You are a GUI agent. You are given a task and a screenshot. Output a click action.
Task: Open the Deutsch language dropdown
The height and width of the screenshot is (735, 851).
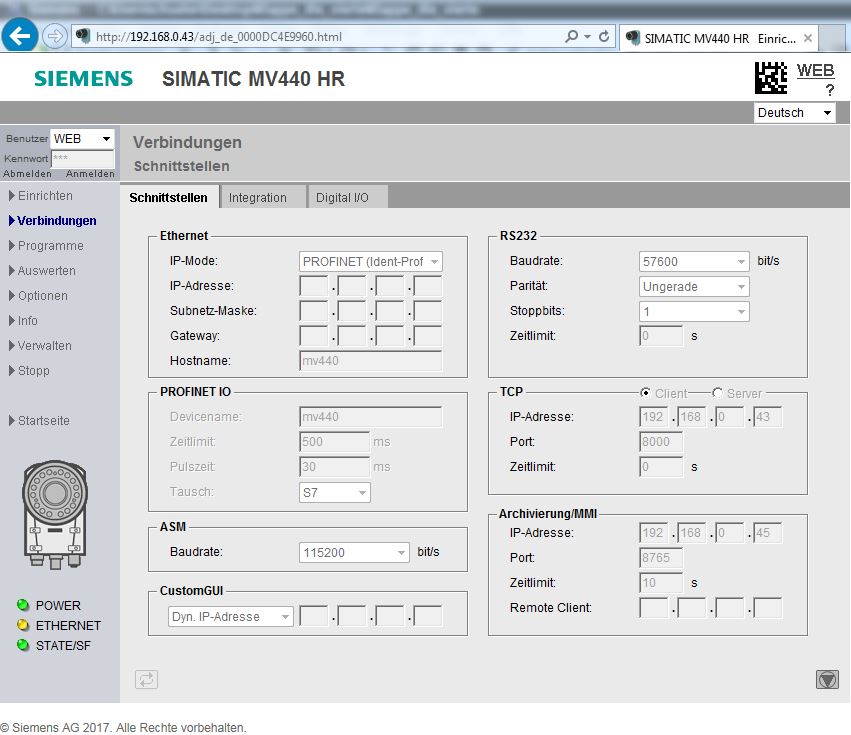tap(795, 113)
